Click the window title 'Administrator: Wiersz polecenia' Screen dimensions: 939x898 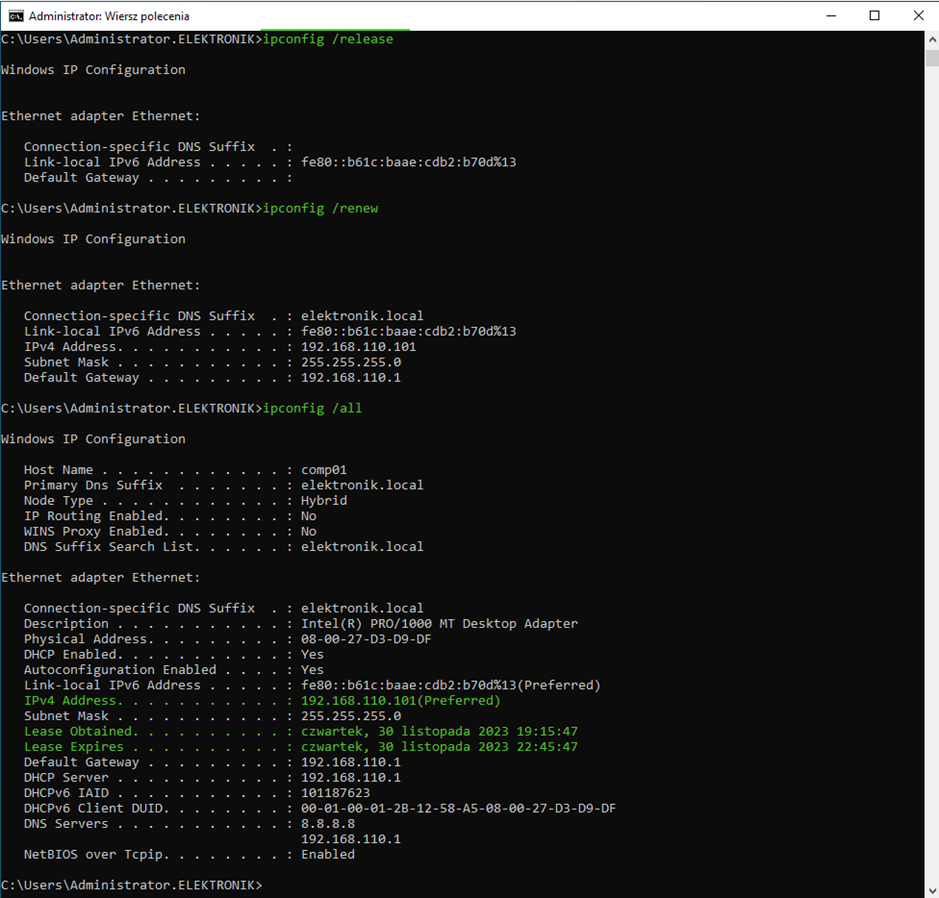[x=109, y=16]
